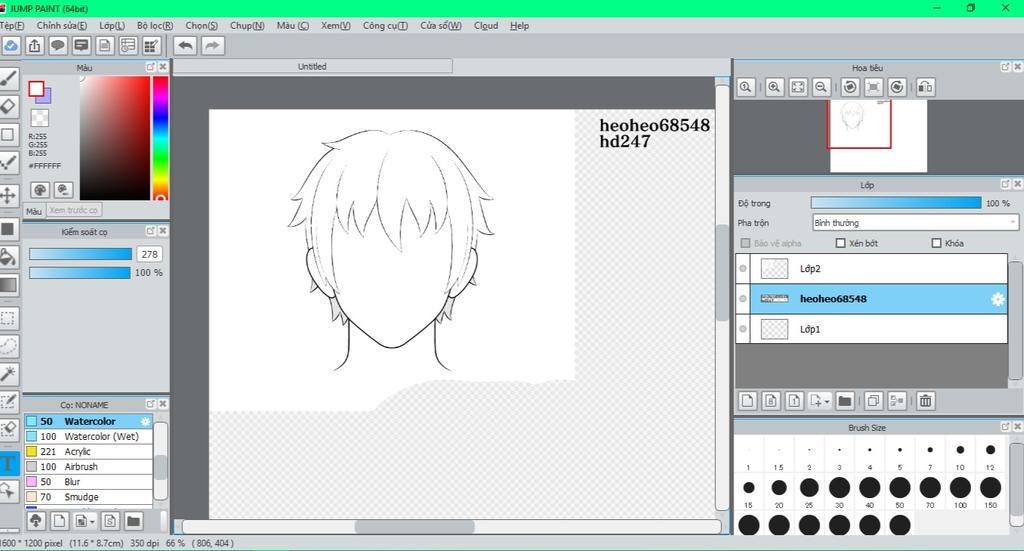
Task: Open the Lớp menu
Action: point(112,25)
